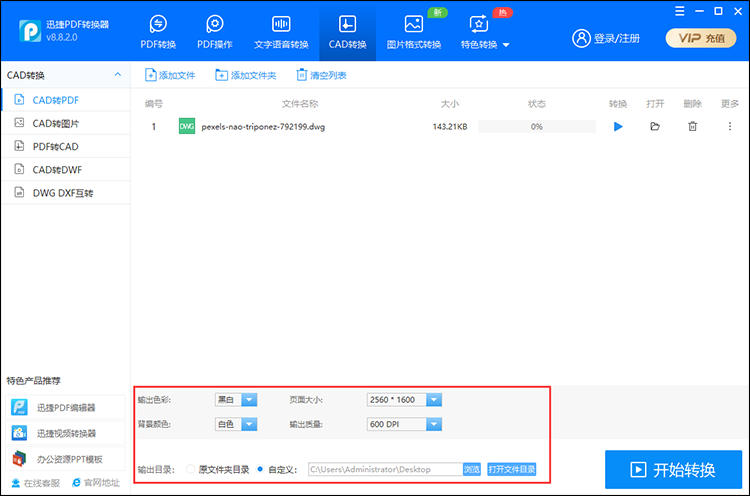This screenshot has height=496, width=750.
Task: Delete the file with trash icon
Action: [692, 127]
